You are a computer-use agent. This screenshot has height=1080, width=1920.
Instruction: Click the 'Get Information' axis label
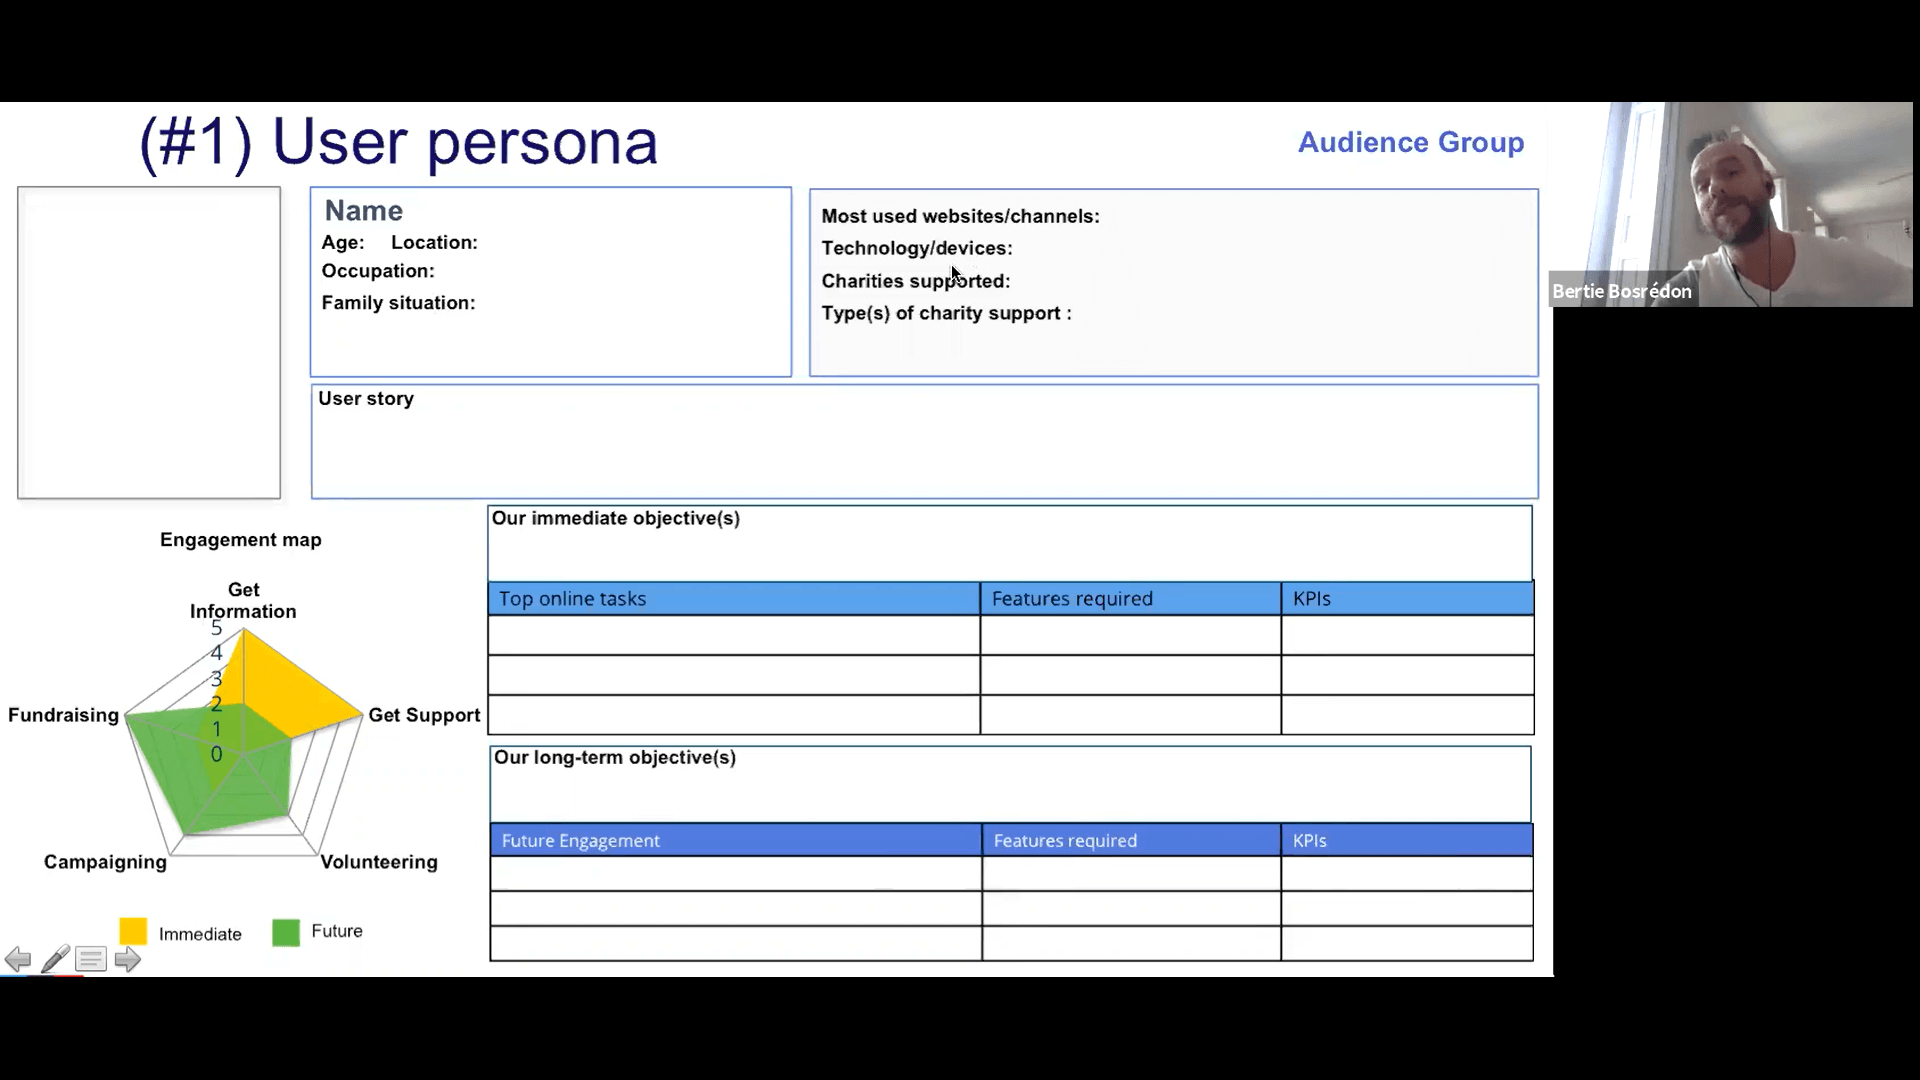[243, 600]
